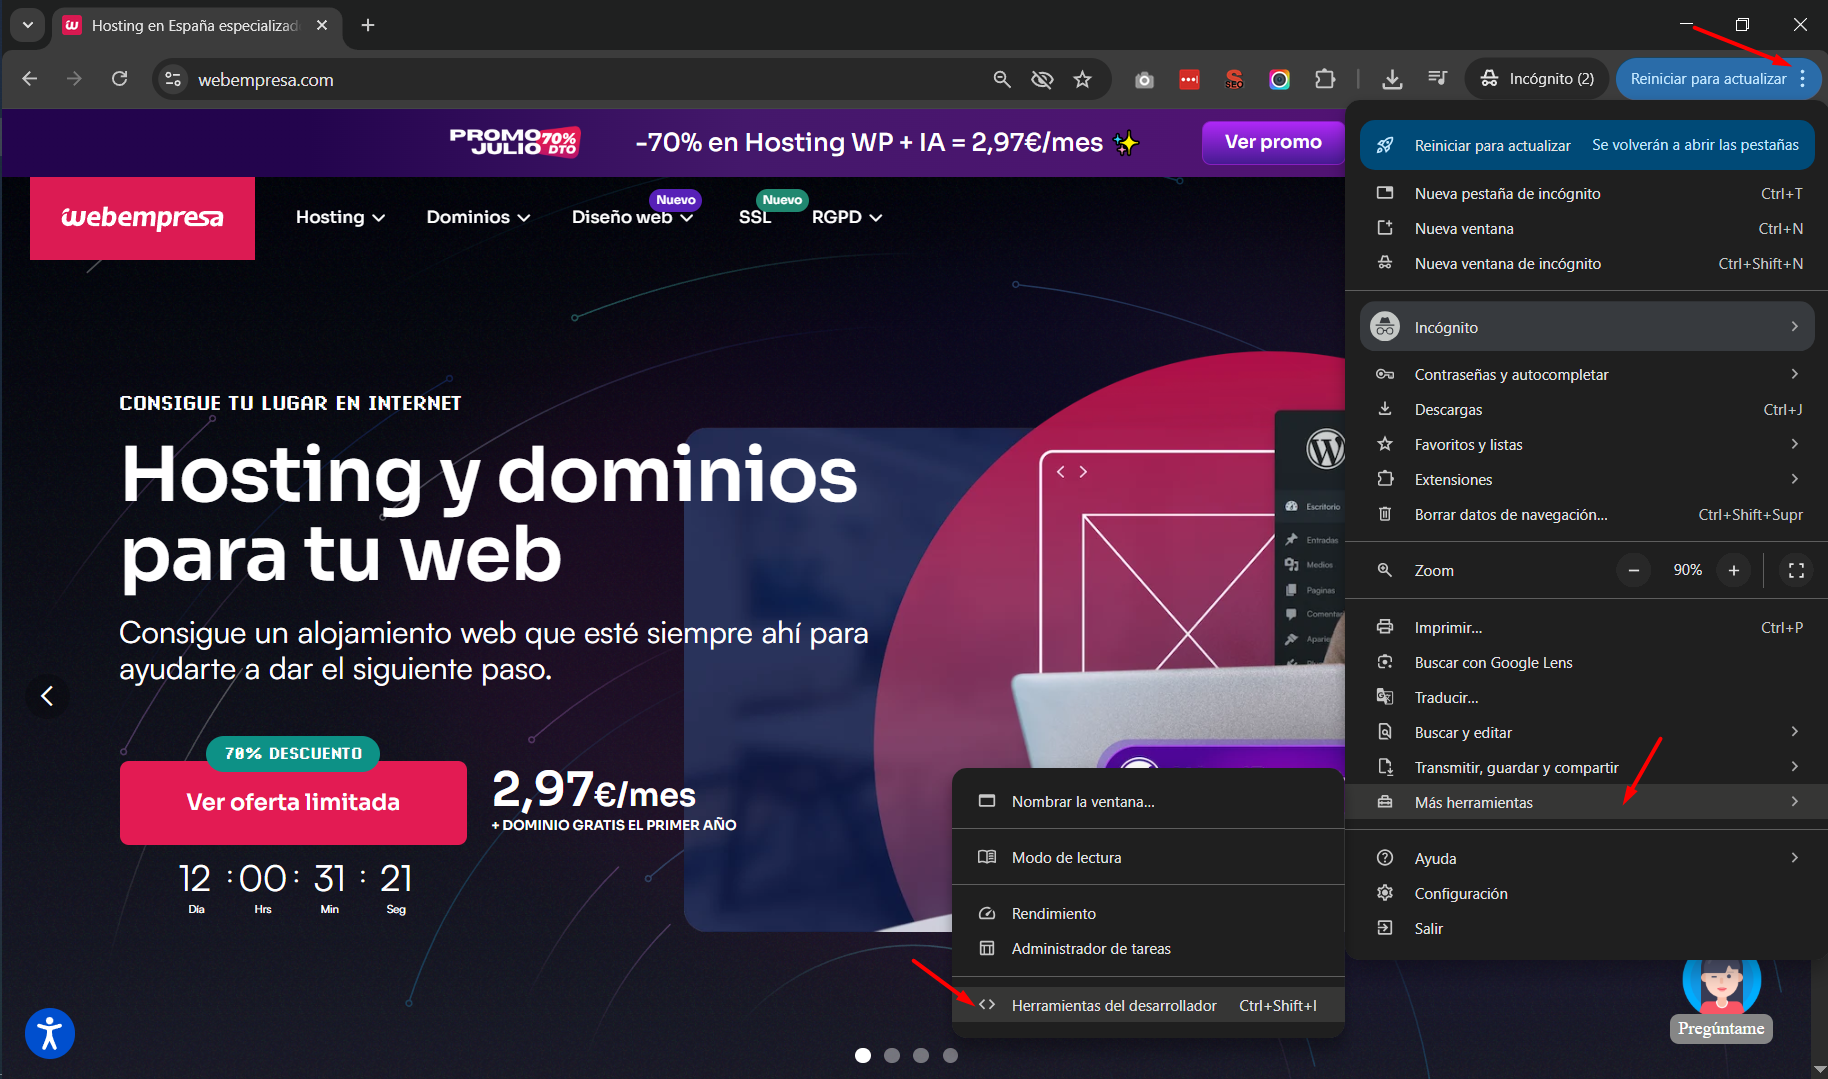Select Modo de lectura option
This screenshot has height=1079, width=1828.
[1148, 857]
